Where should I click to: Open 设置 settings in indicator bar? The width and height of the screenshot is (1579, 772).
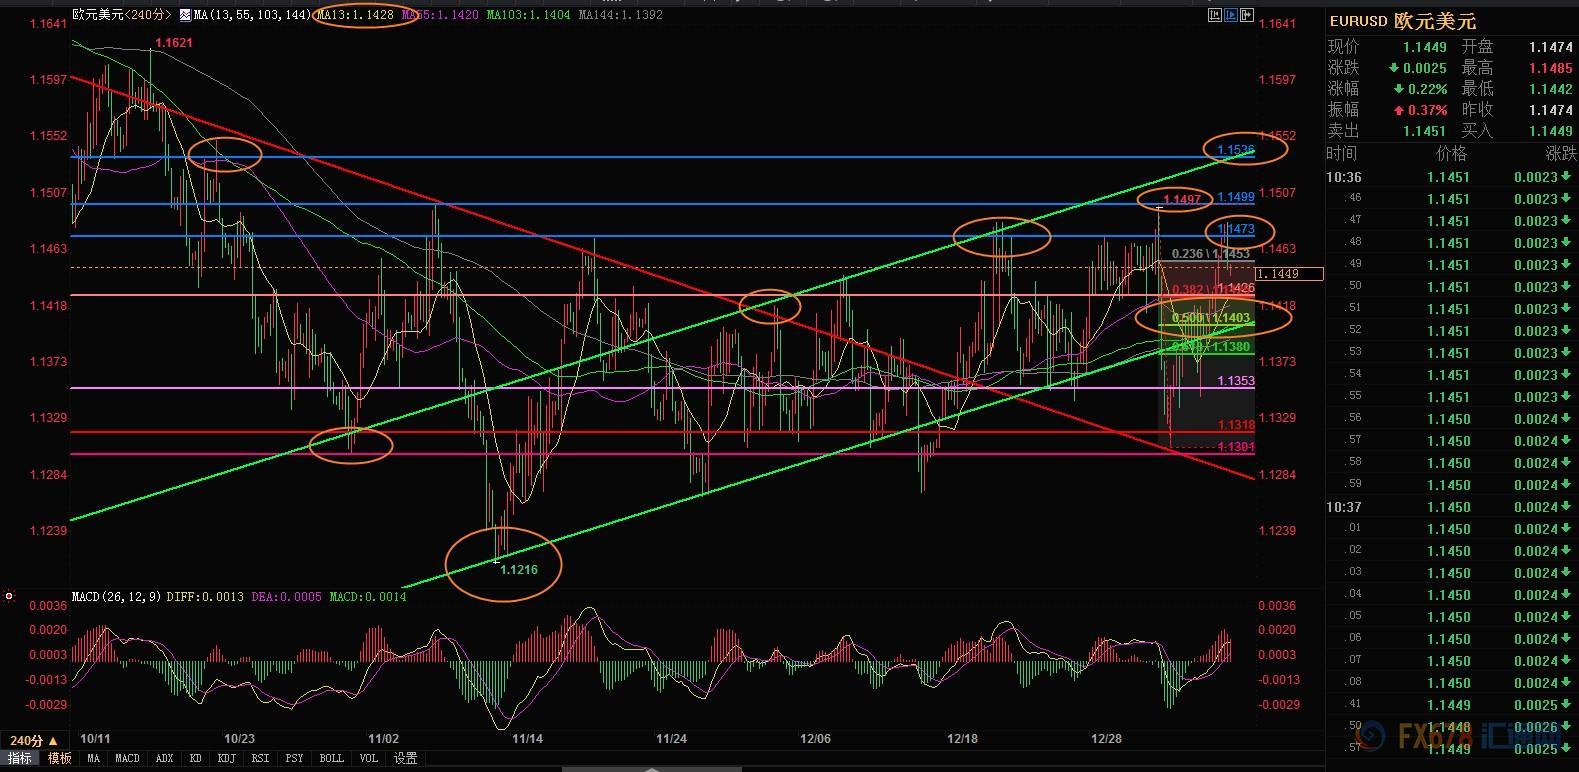point(405,759)
